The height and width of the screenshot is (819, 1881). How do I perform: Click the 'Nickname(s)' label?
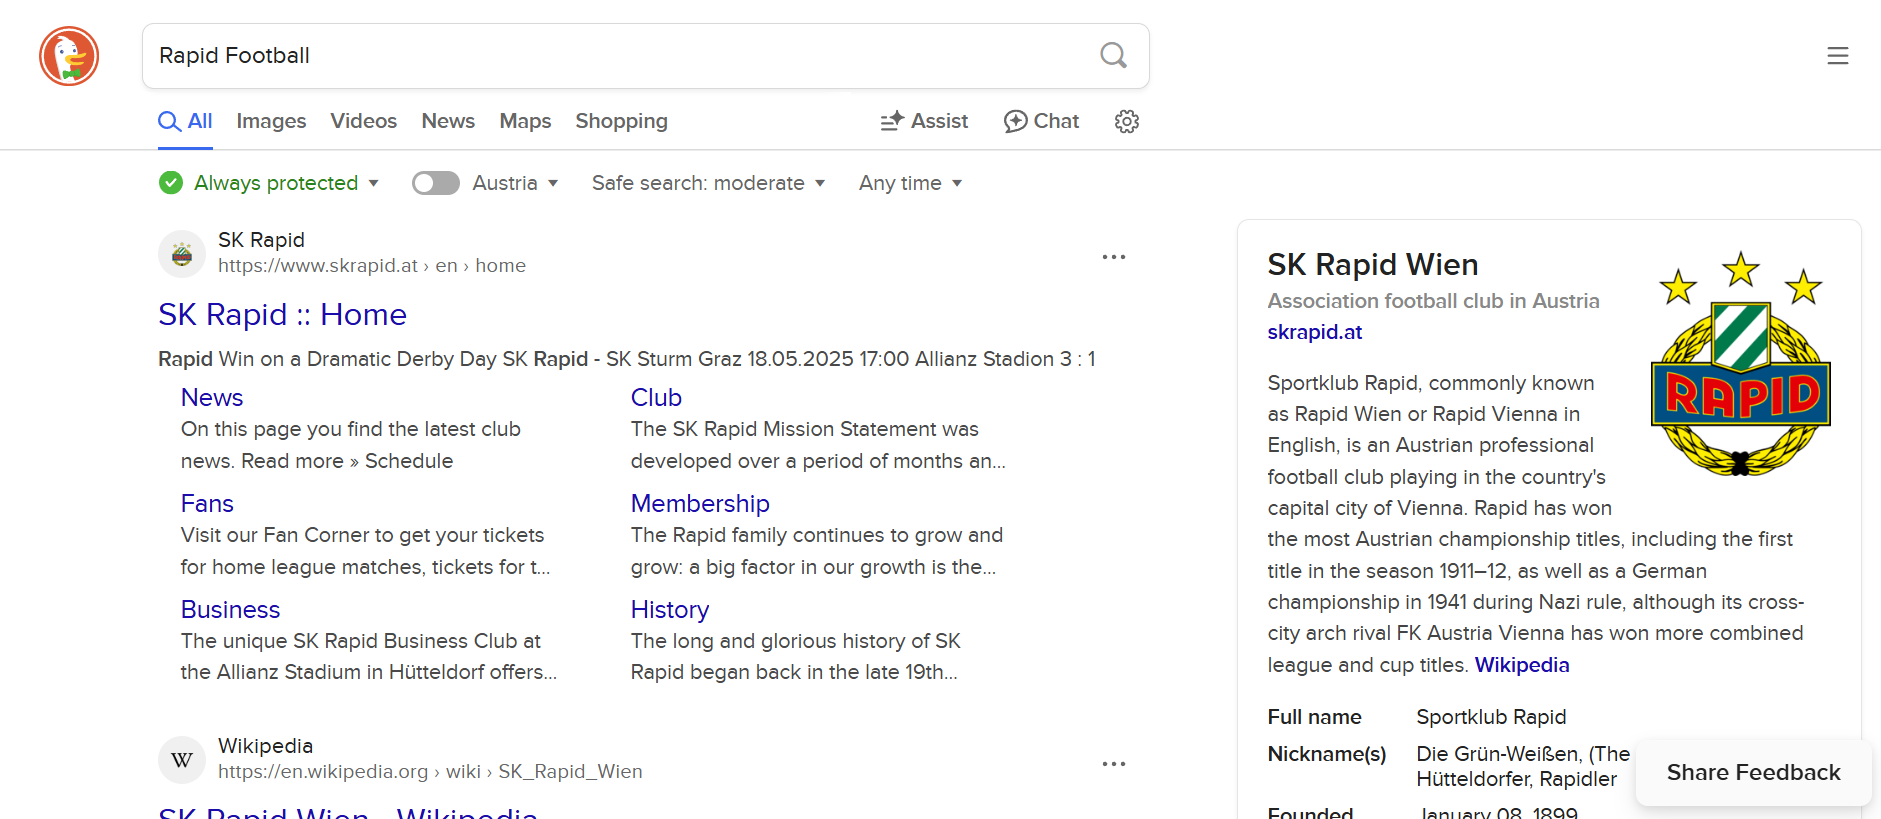click(1327, 754)
